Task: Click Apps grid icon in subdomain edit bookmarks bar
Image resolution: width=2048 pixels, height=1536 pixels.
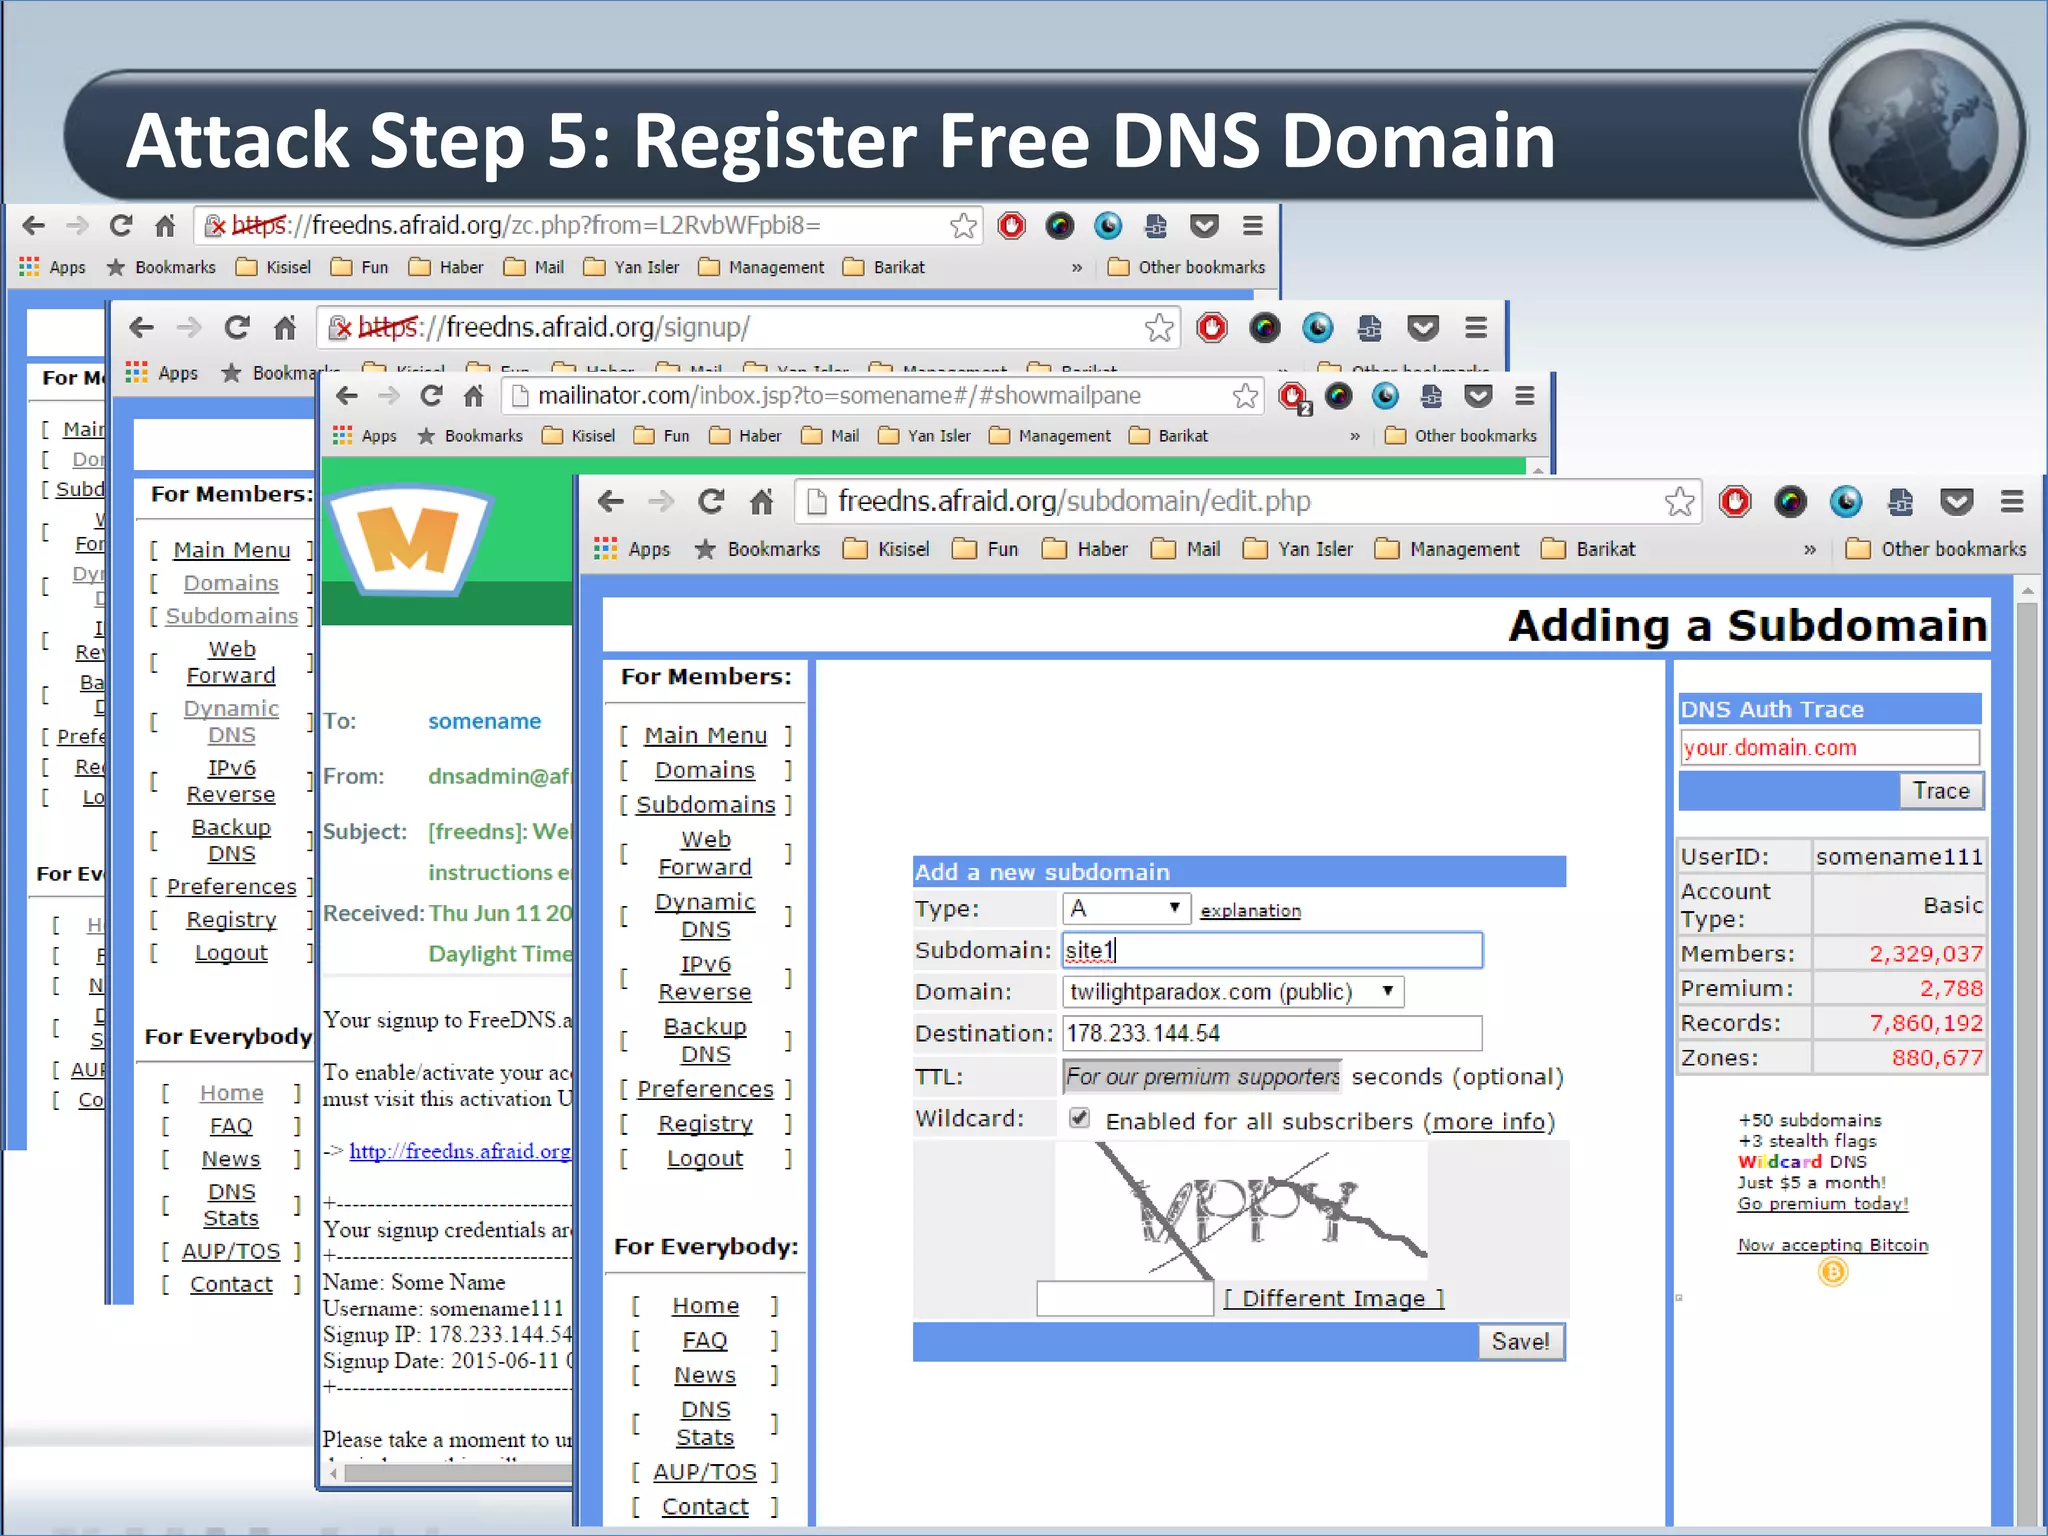Action: pyautogui.click(x=605, y=549)
